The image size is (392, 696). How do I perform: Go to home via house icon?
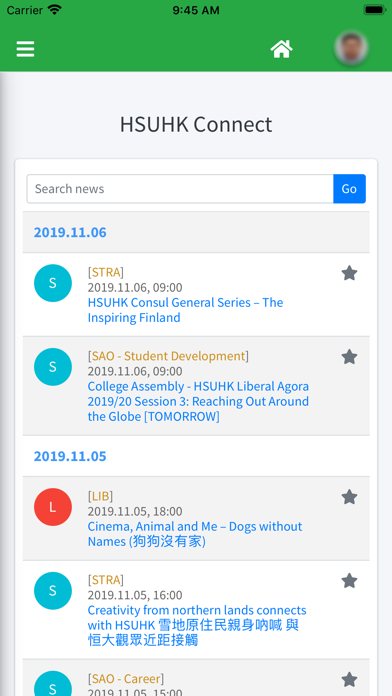(x=282, y=49)
